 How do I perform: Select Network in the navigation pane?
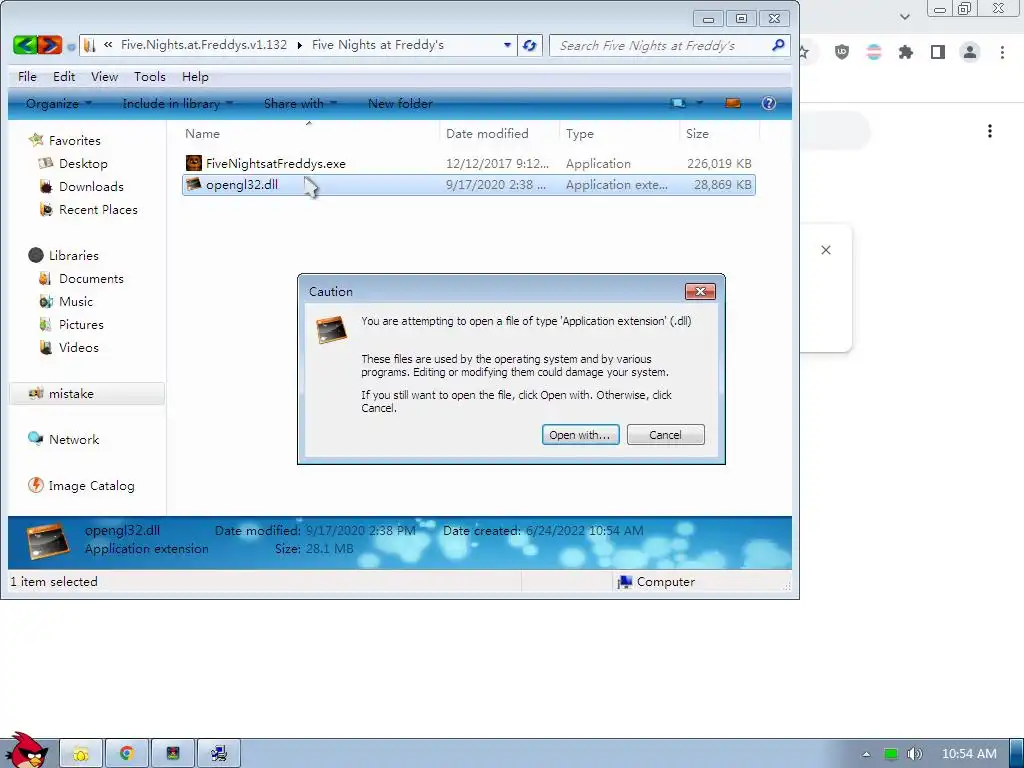pos(63,440)
